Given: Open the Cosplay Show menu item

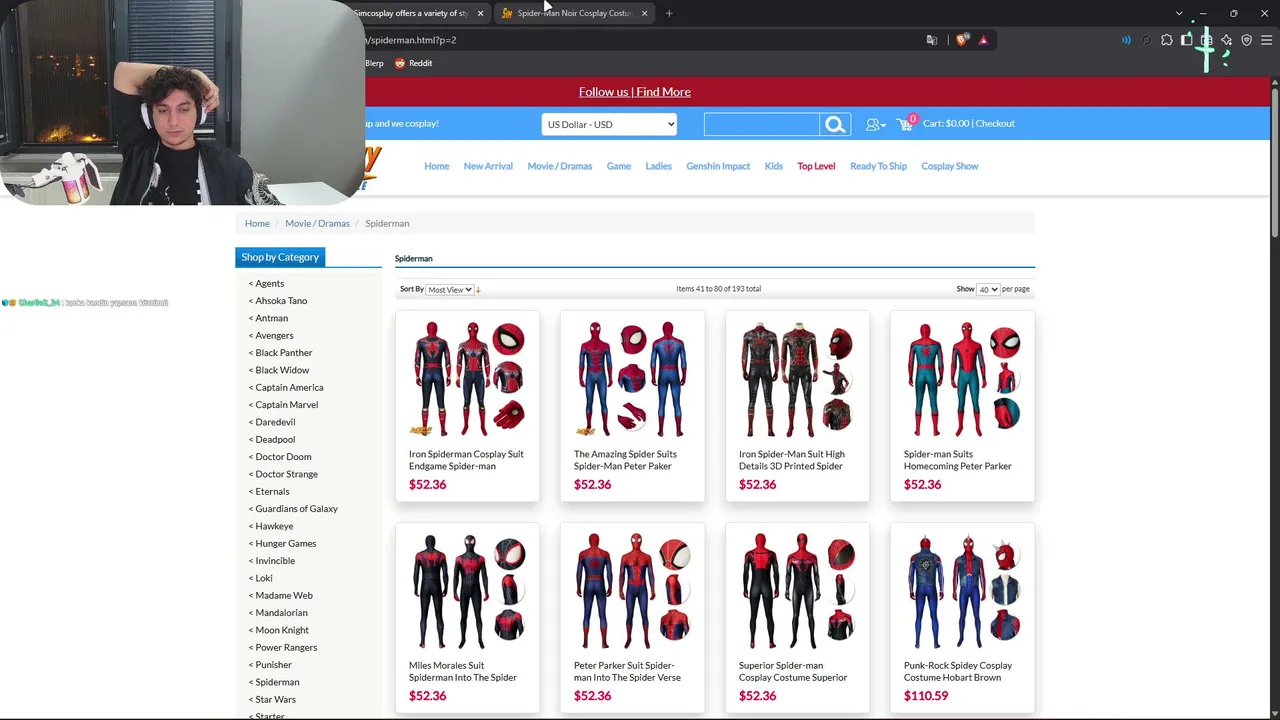Looking at the screenshot, I should coord(950,166).
